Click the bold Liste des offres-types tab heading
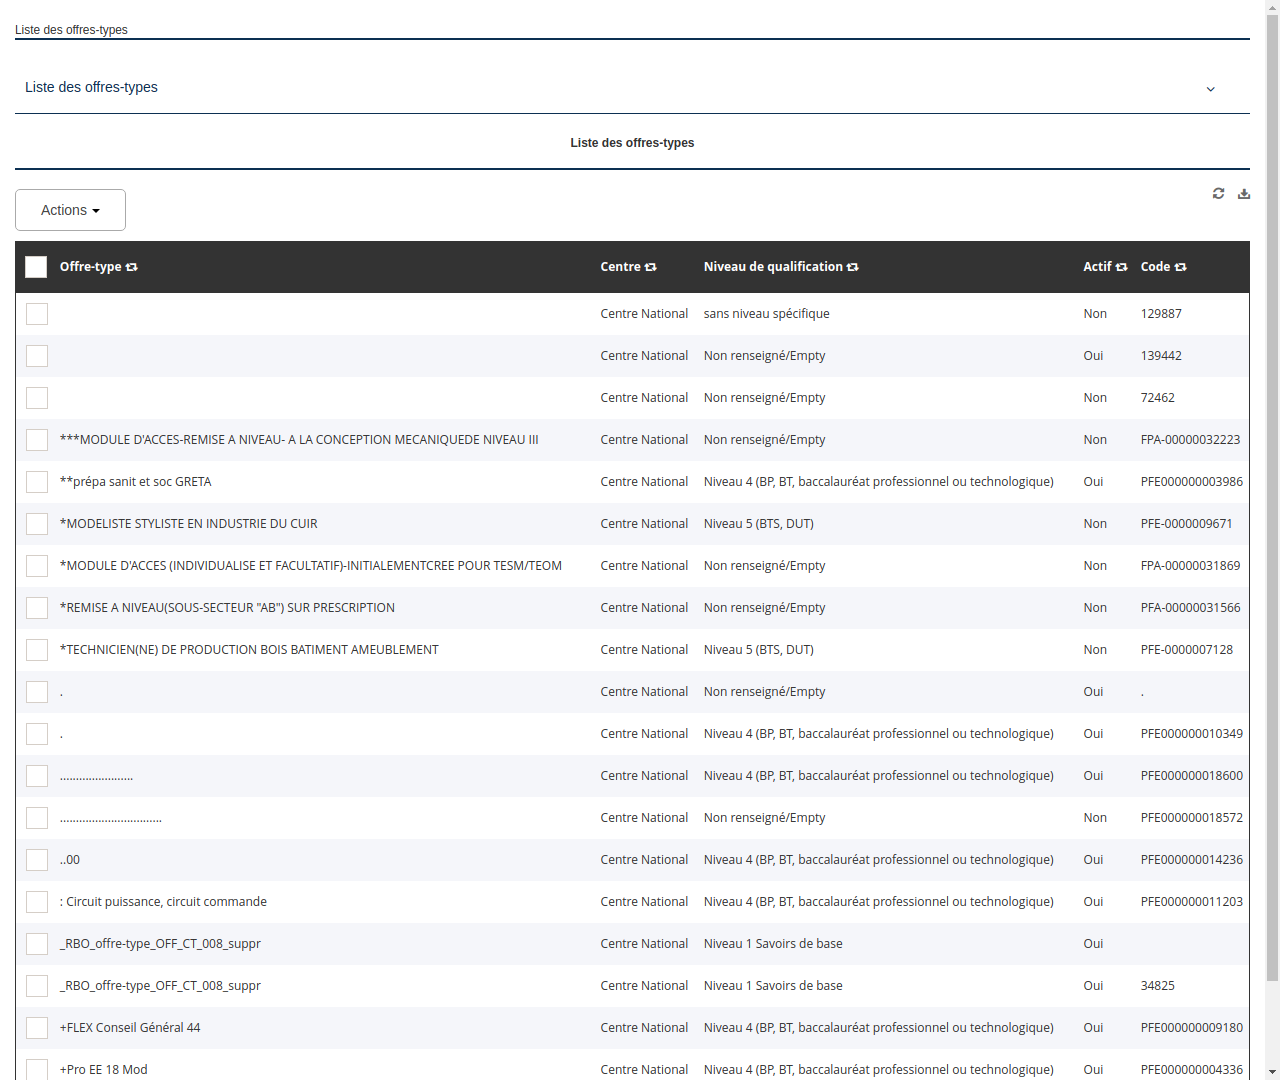The image size is (1280, 1080). [632, 142]
